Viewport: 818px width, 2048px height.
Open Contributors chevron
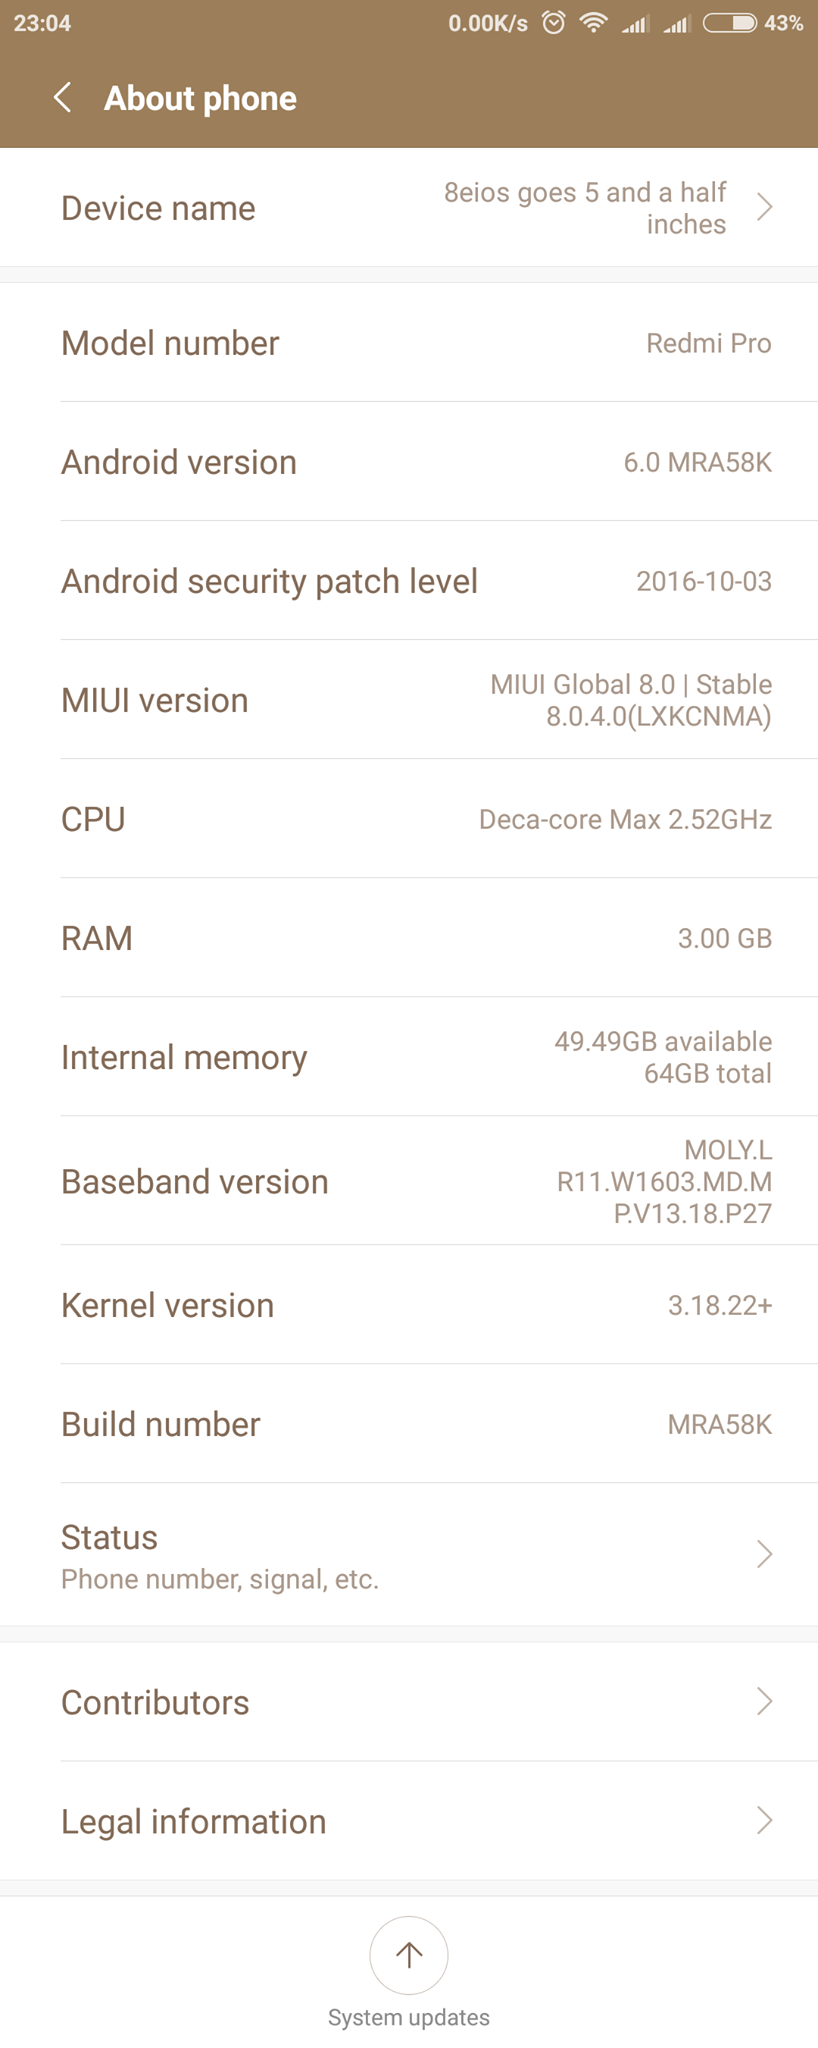(764, 1701)
